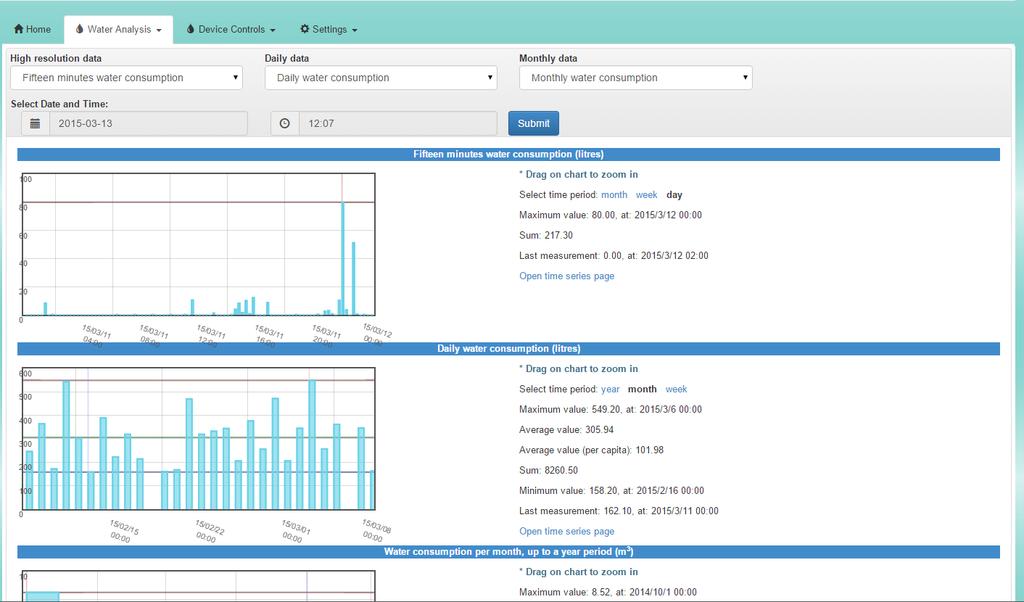
Task: Click the 'Monthly data' label
Action: click(x=548, y=58)
